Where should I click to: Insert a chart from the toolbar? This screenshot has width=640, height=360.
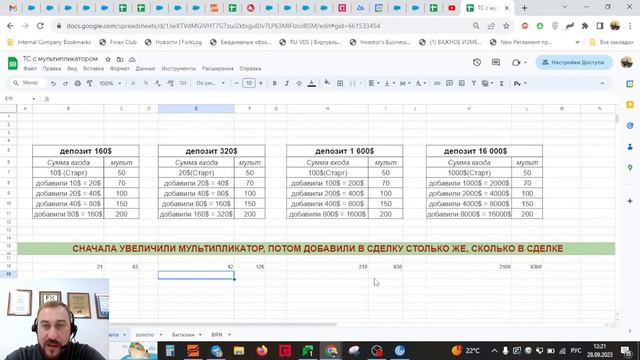[x=462, y=83]
